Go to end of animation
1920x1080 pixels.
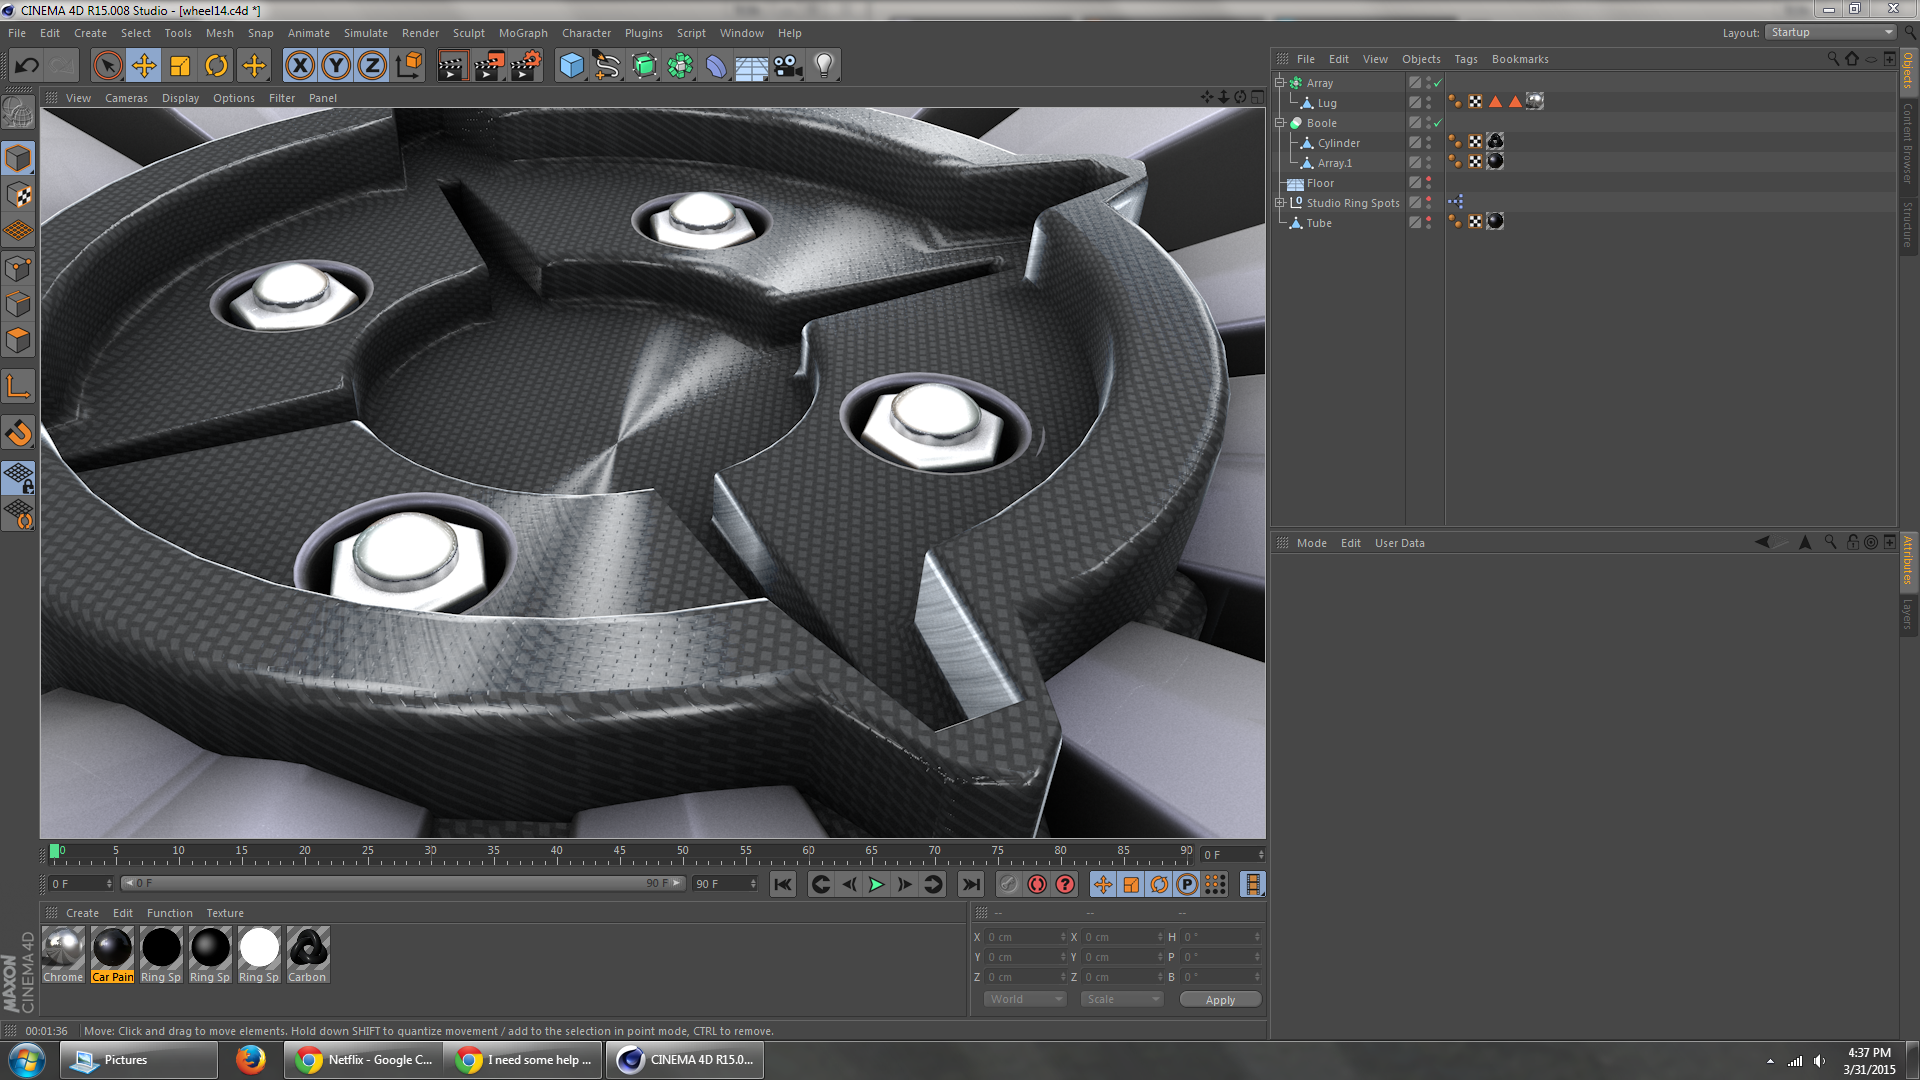[x=970, y=884]
